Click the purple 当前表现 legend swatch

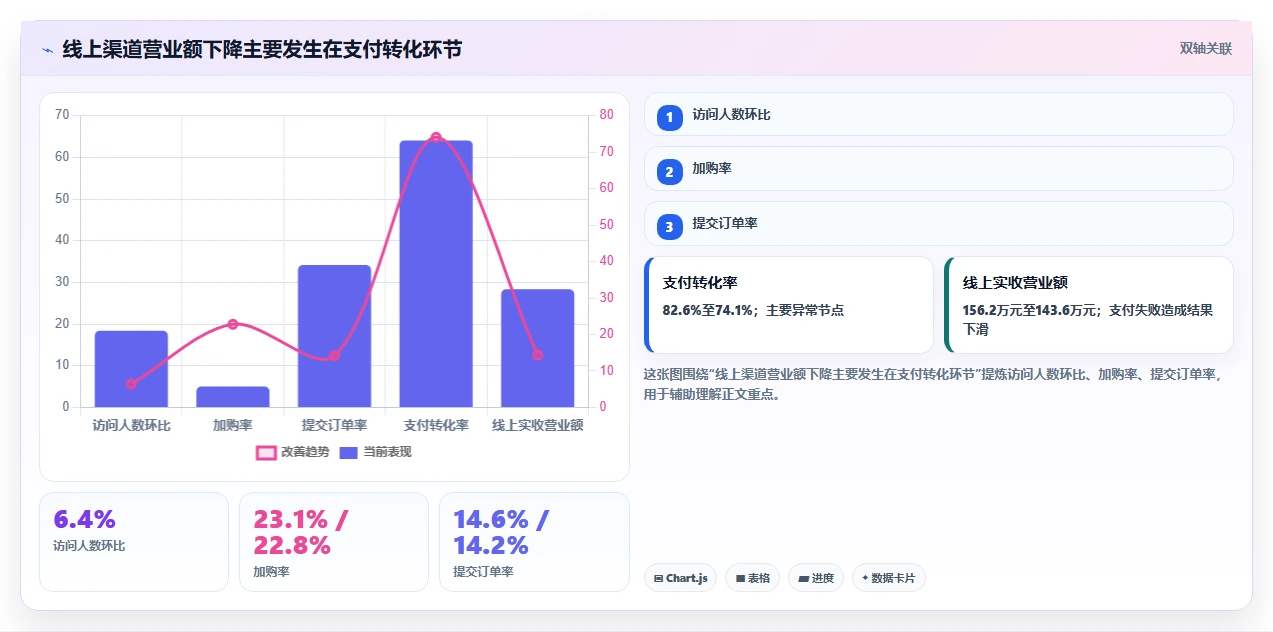tap(349, 452)
